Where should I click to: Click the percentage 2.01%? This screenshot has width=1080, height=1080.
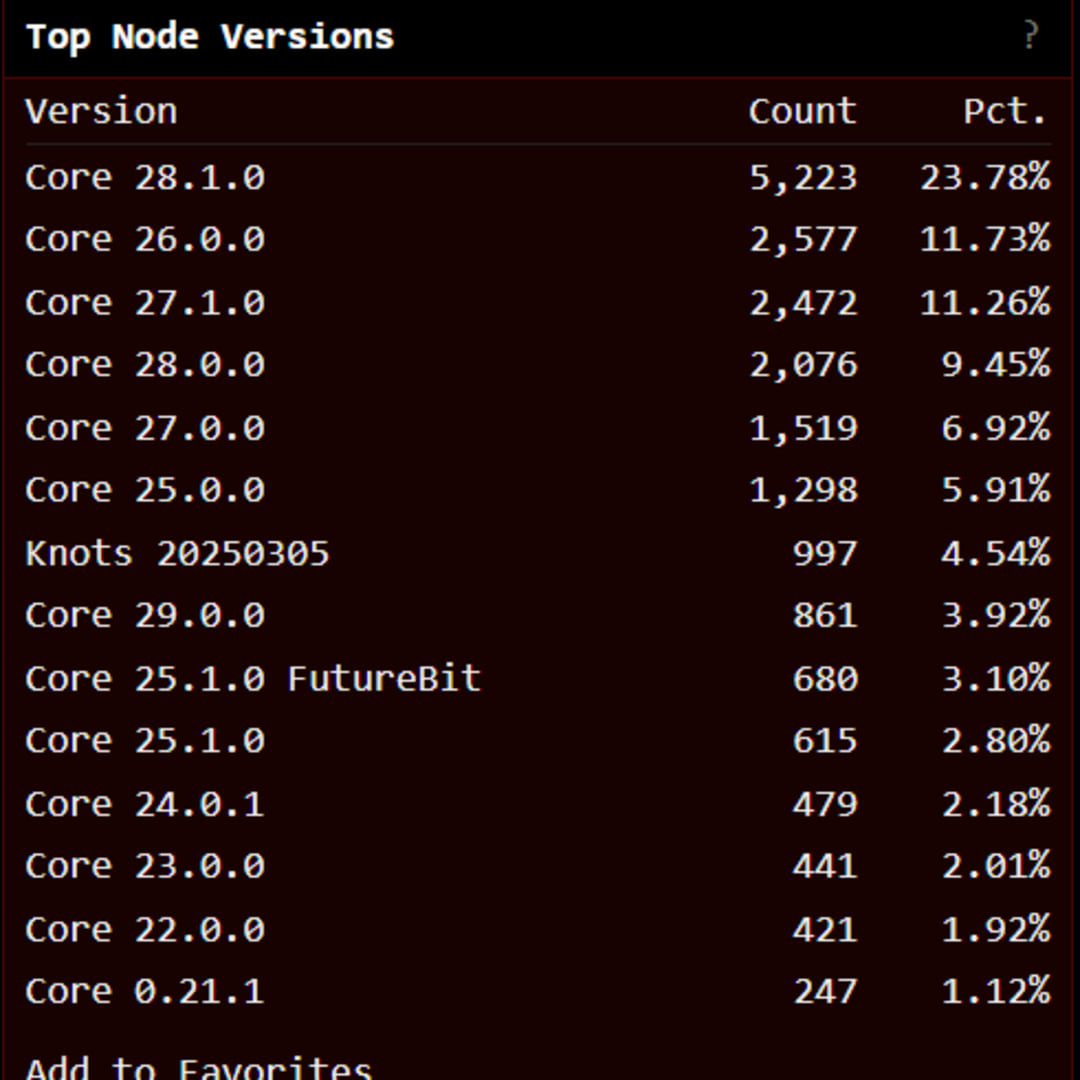pos(996,865)
